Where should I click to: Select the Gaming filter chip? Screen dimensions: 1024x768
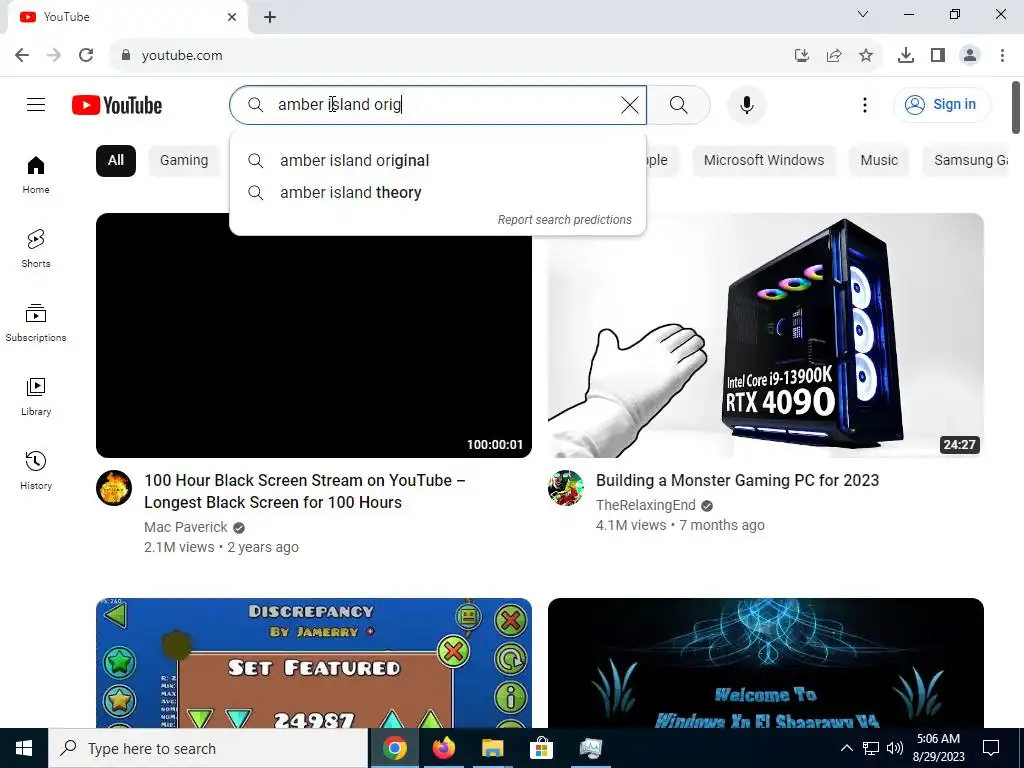[184, 161]
